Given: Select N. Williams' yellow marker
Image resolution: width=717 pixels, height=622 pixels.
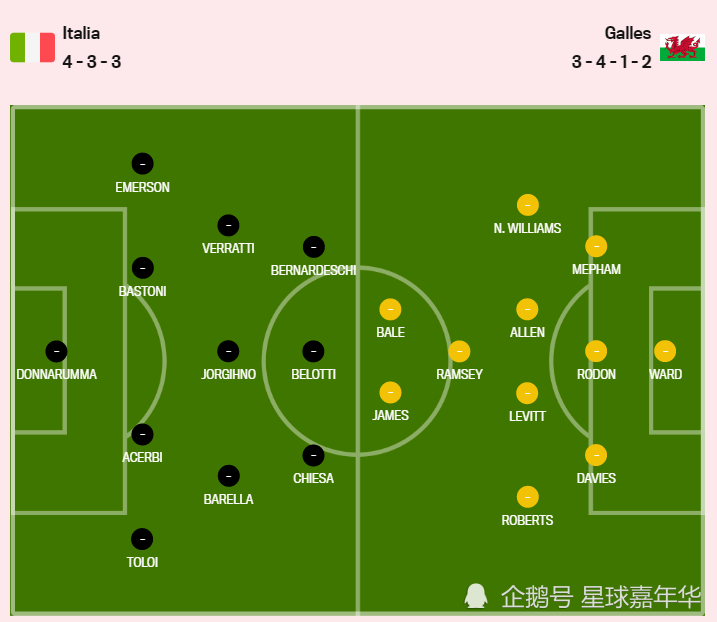Looking at the screenshot, I should pyautogui.click(x=527, y=205).
